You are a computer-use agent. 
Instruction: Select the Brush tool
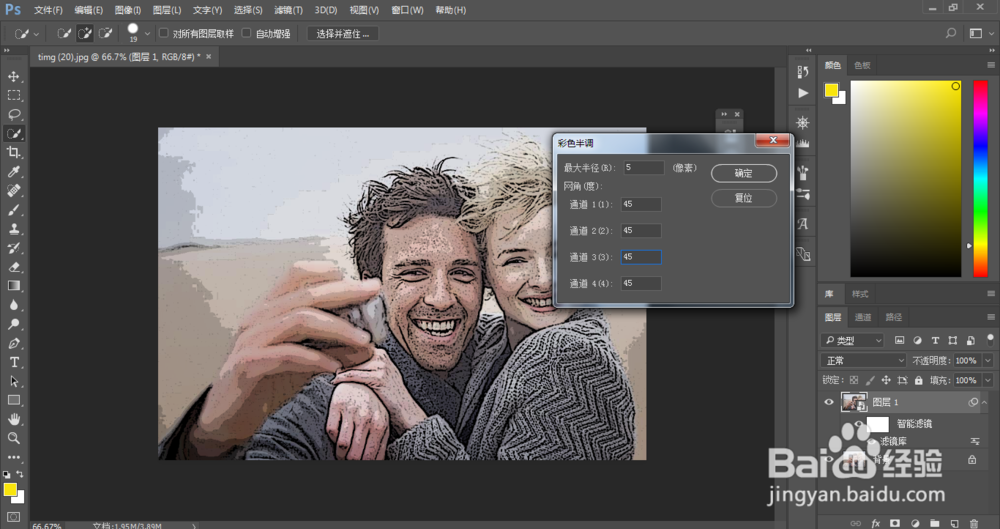click(x=13, y=210)
